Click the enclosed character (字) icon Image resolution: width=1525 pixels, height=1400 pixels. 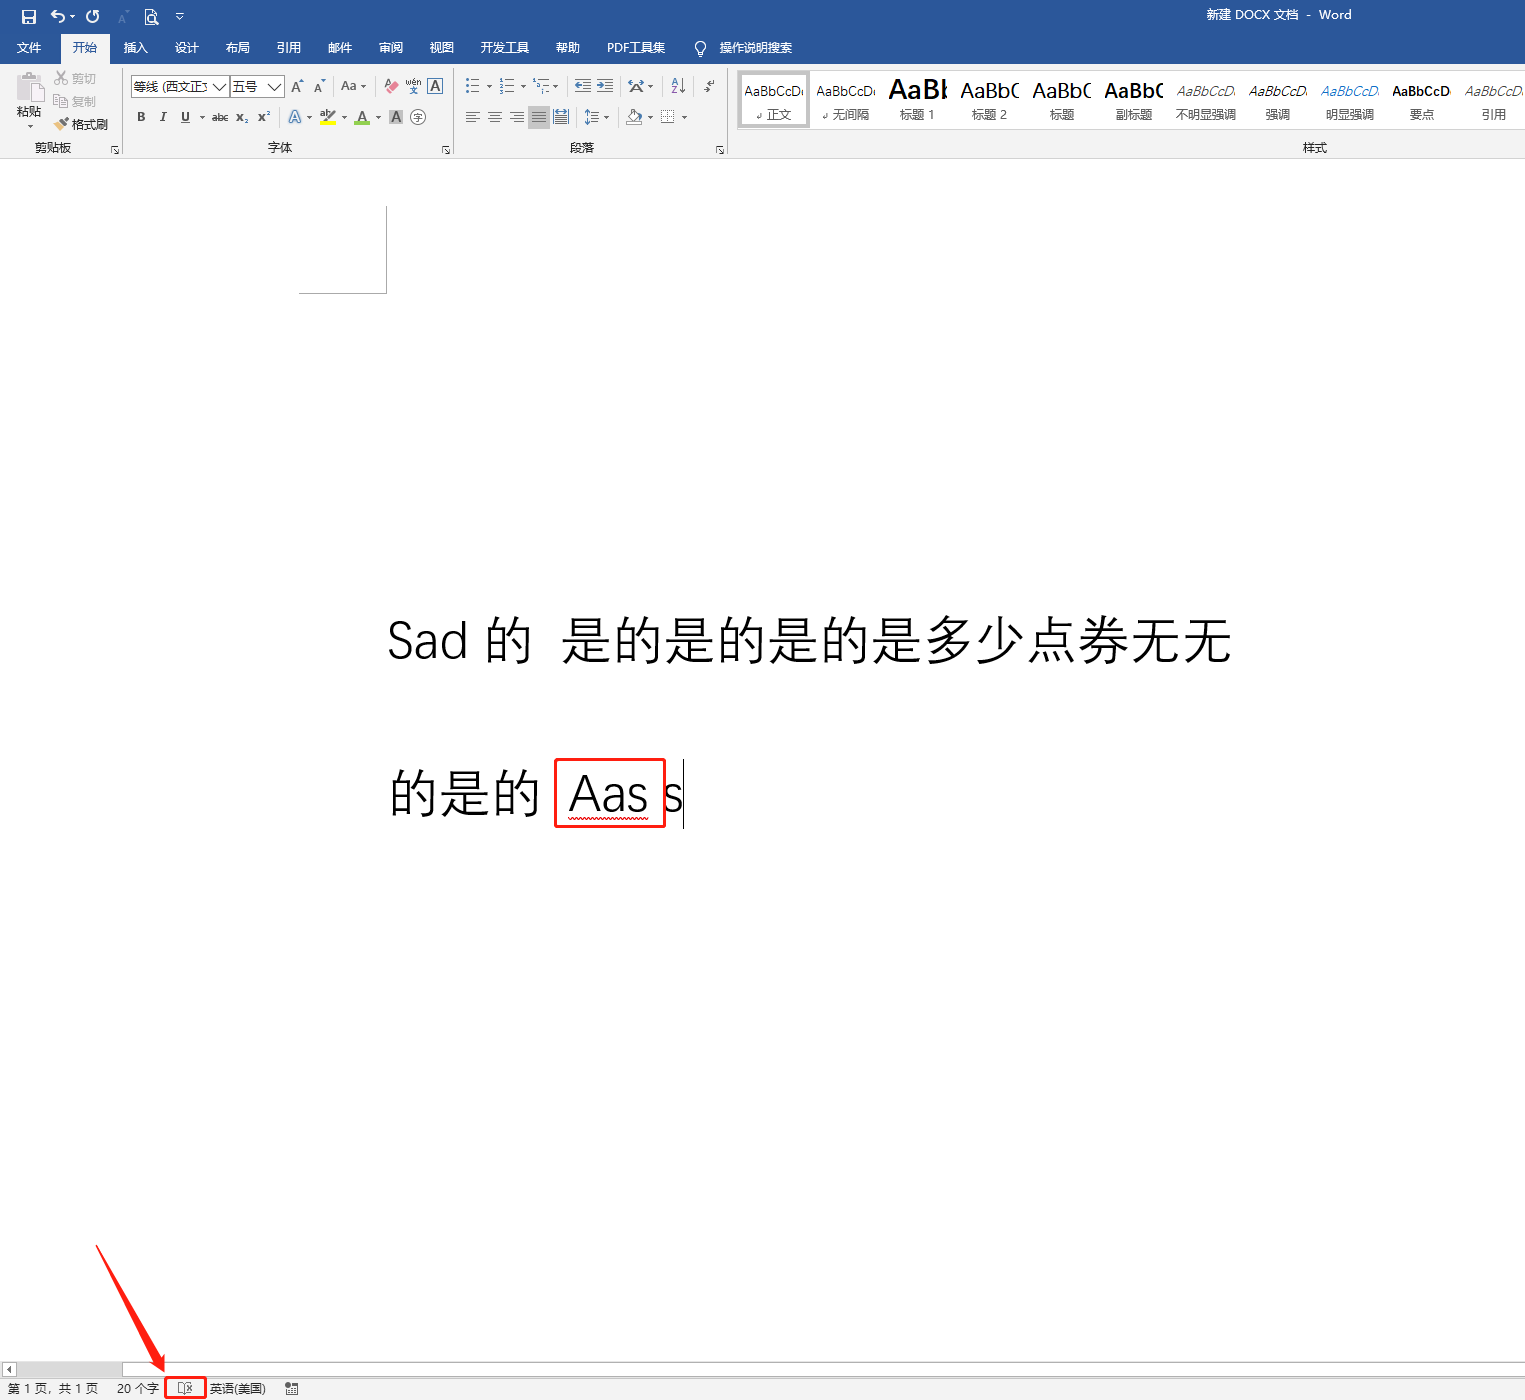point(418,117)
